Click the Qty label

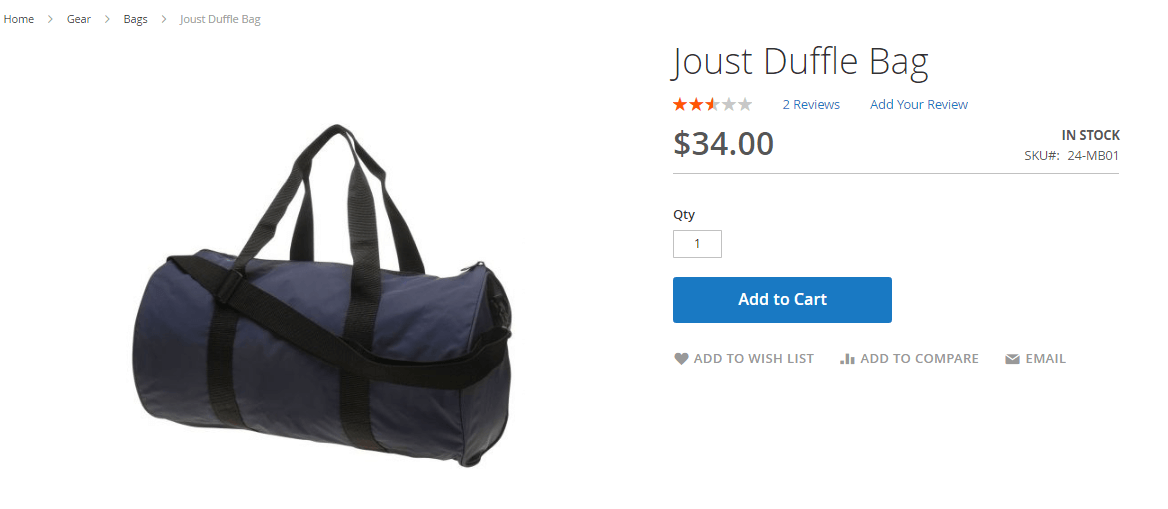pyautogui.click(x=684, y=215)
